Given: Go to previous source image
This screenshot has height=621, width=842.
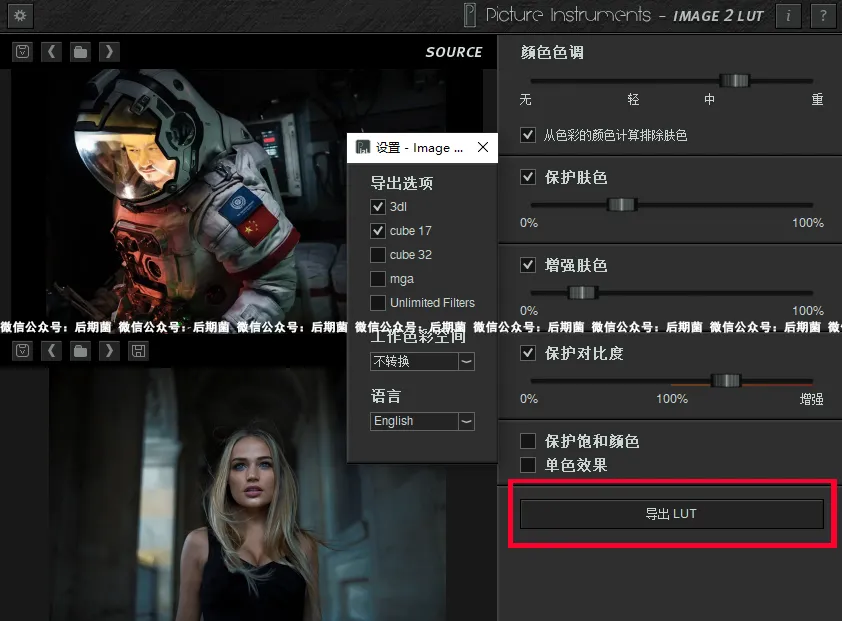Looking at the screenshot, I should pos(52,52).
